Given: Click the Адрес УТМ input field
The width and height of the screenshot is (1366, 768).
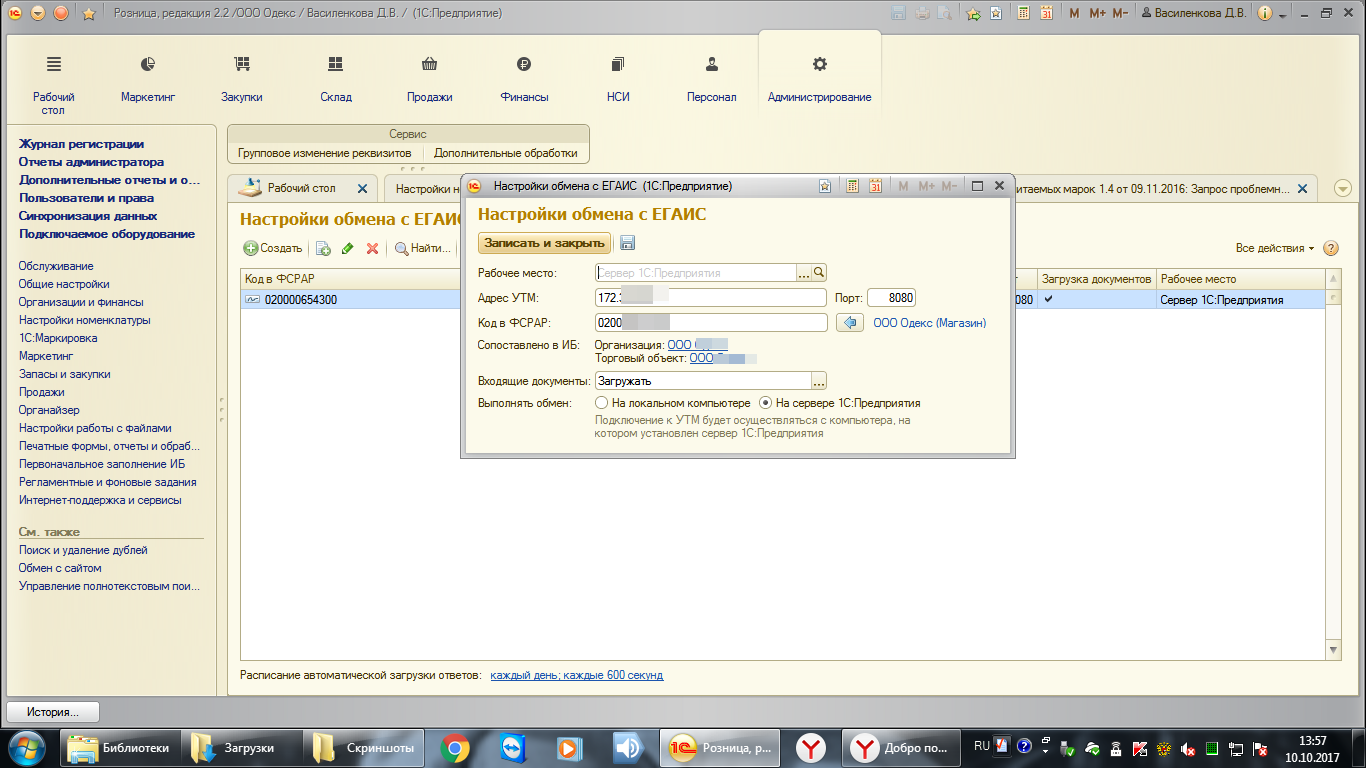Looking at the screenshot, I should pyautogui.click(x=711, y=298).
